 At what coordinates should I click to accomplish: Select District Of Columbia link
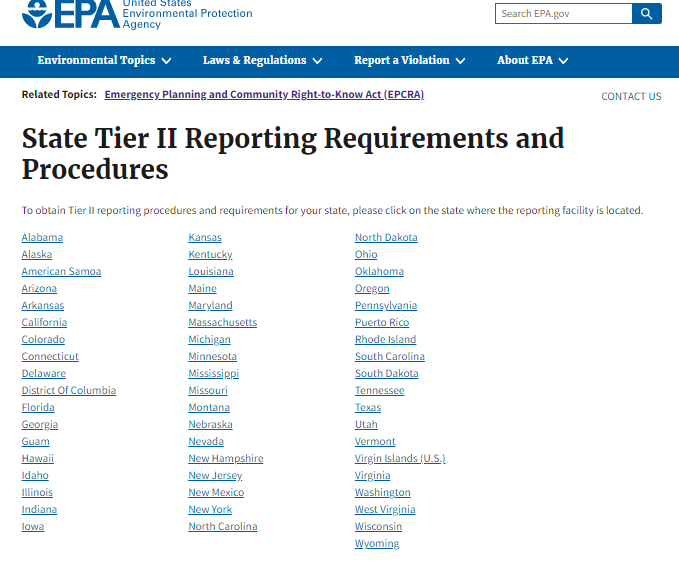69,390
